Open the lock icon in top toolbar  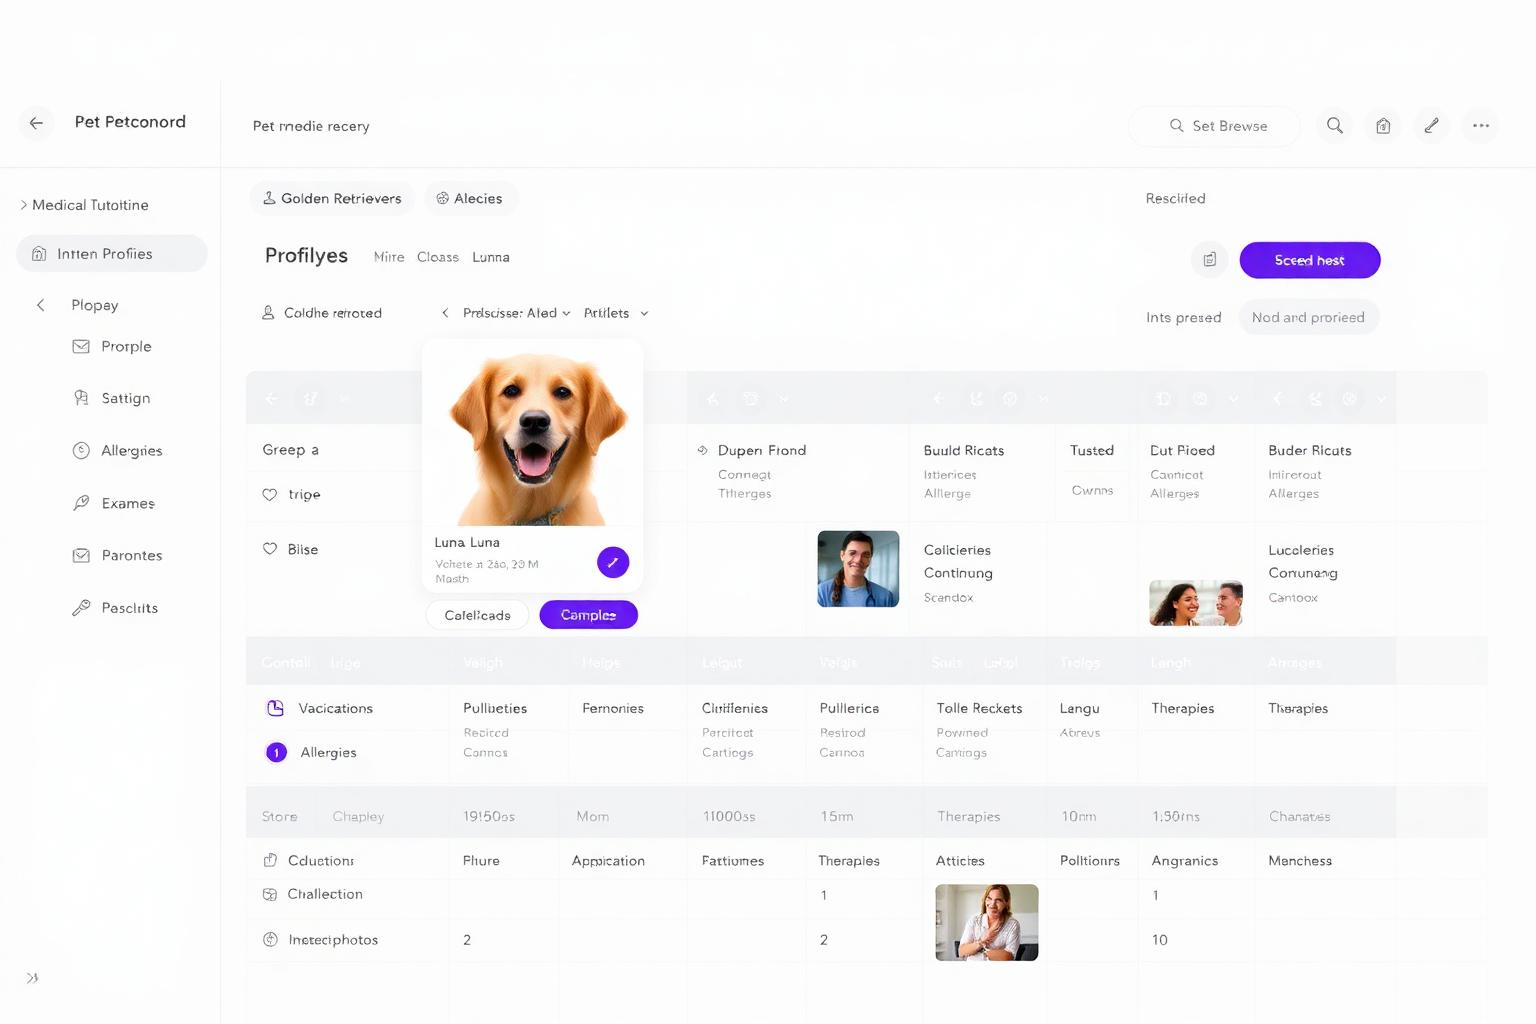[1383, 126]
